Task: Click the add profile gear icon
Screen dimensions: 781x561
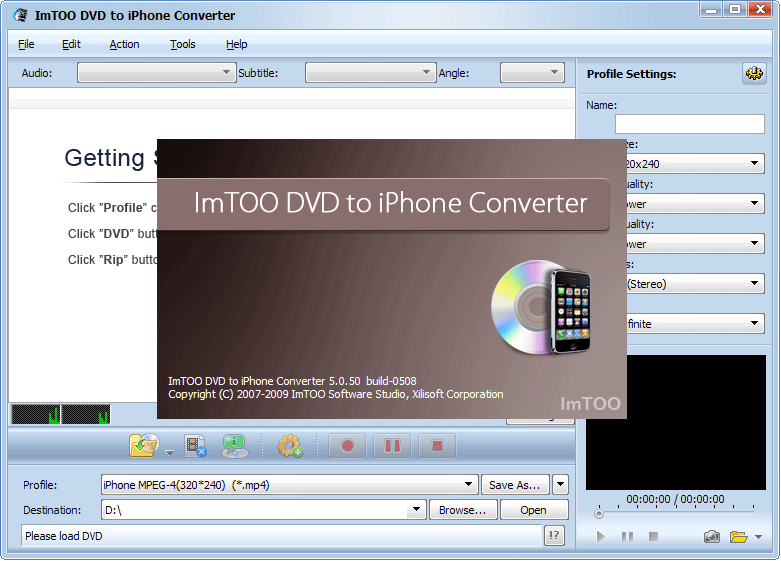Action: [290, 446]
